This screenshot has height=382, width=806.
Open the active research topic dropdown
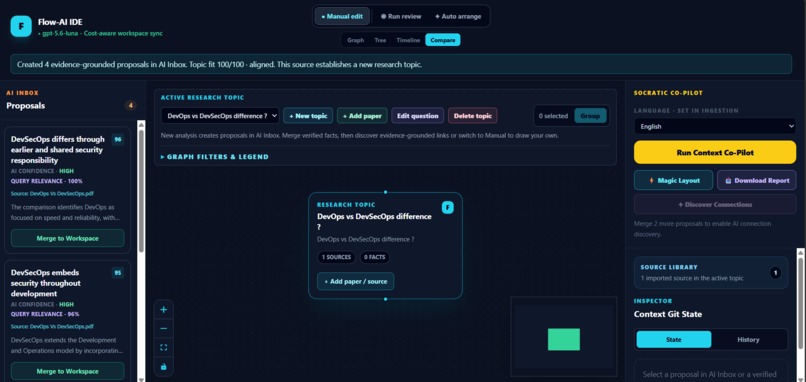pos(220,116)
